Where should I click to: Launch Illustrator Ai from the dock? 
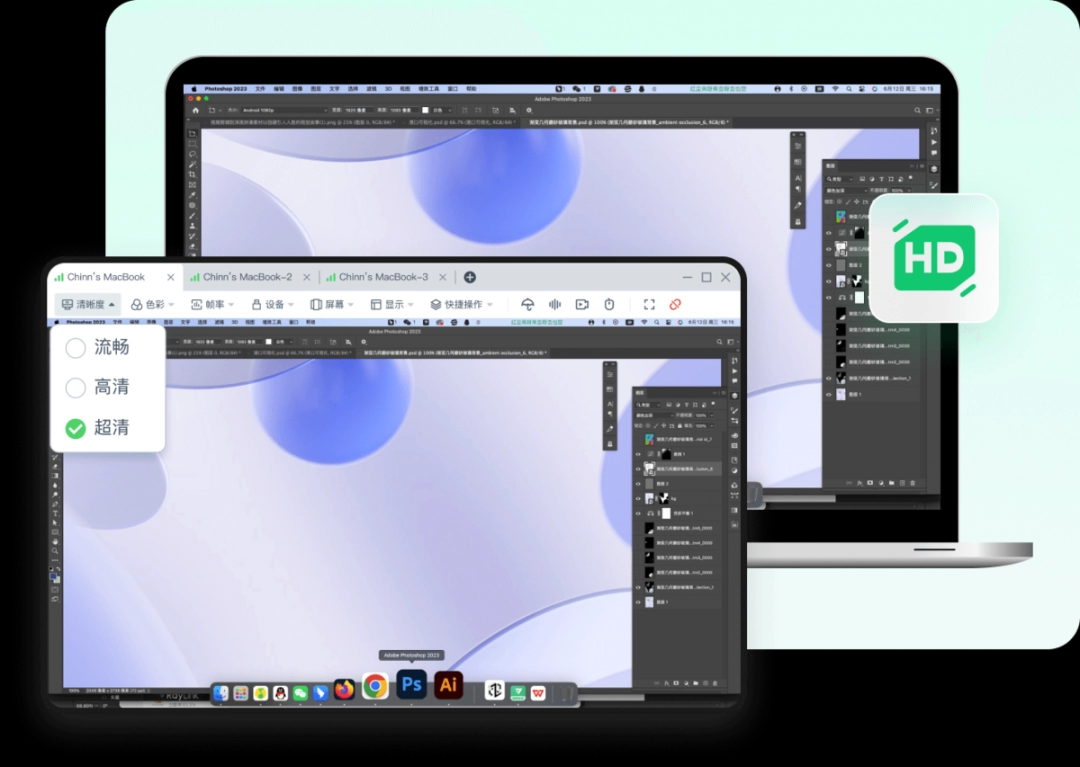click(448, 684)
